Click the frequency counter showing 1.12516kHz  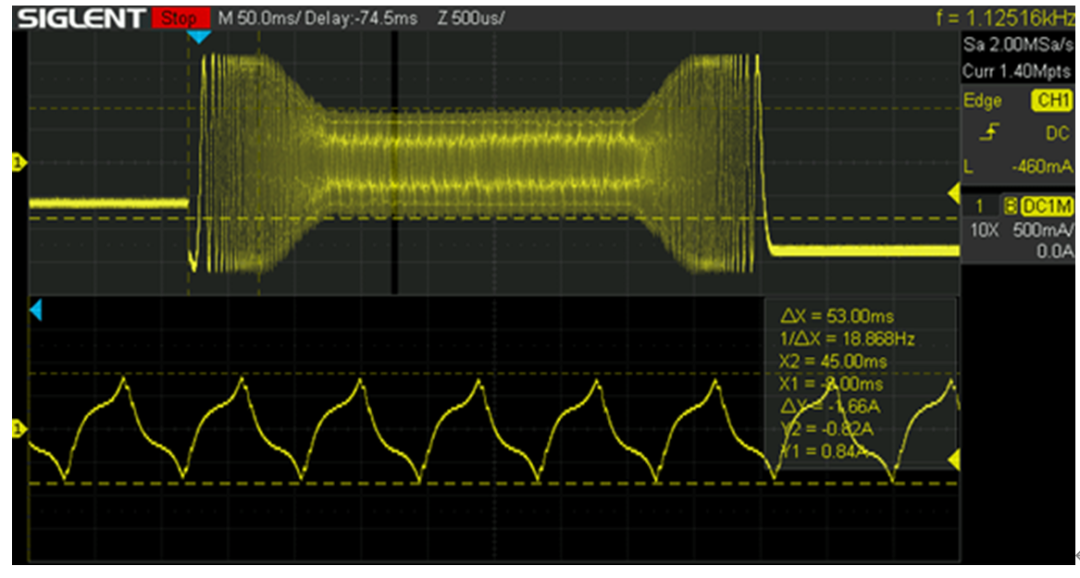pos(1008,16)
